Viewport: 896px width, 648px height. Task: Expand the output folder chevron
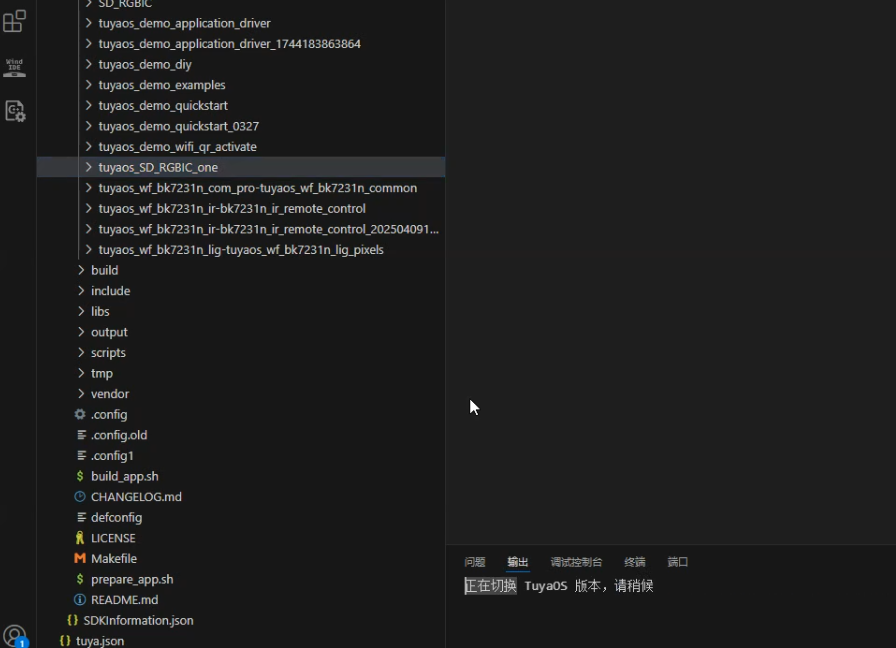(81, 331)
